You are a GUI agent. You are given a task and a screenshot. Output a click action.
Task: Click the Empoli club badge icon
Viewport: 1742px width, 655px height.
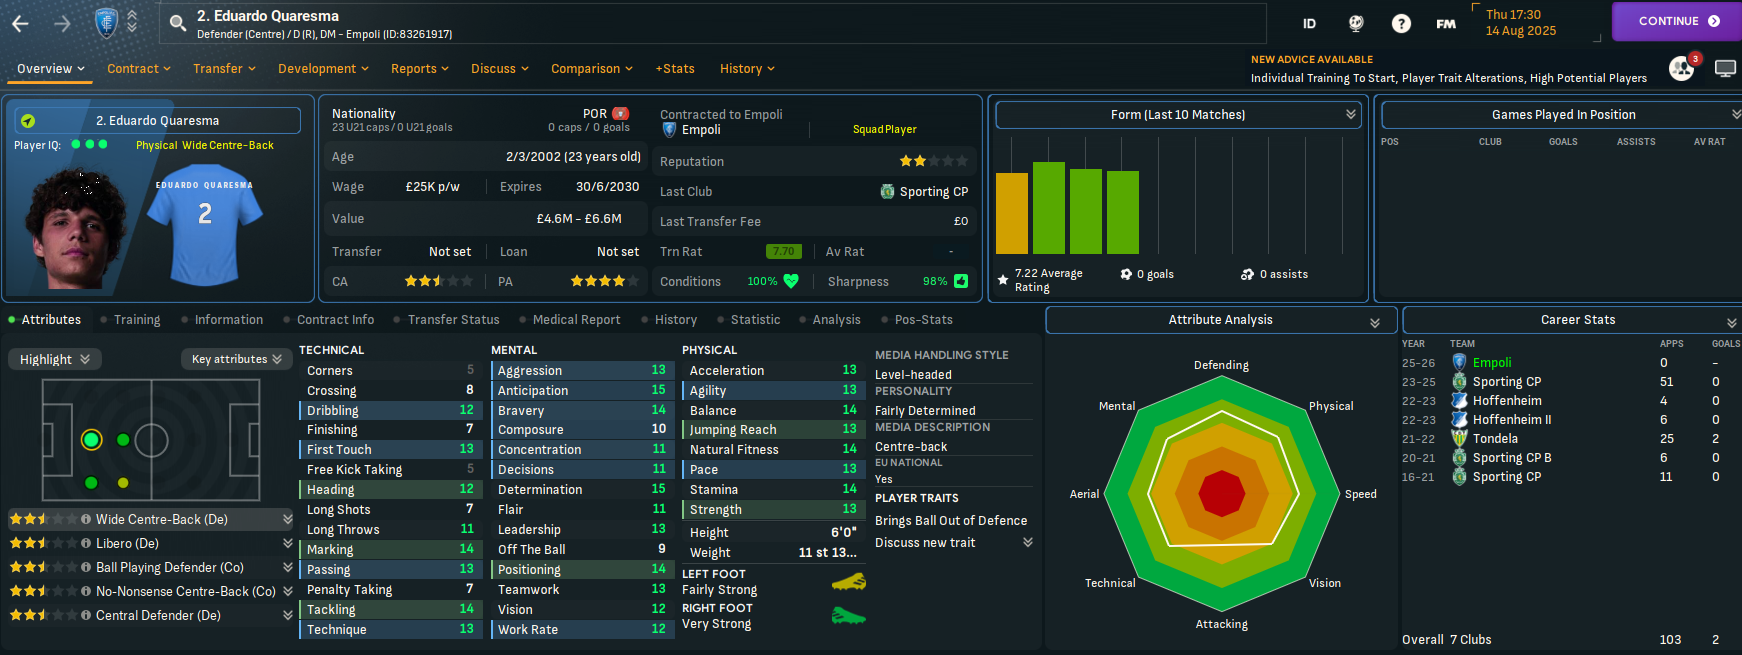pyautogui.click(x=106, y=23)
